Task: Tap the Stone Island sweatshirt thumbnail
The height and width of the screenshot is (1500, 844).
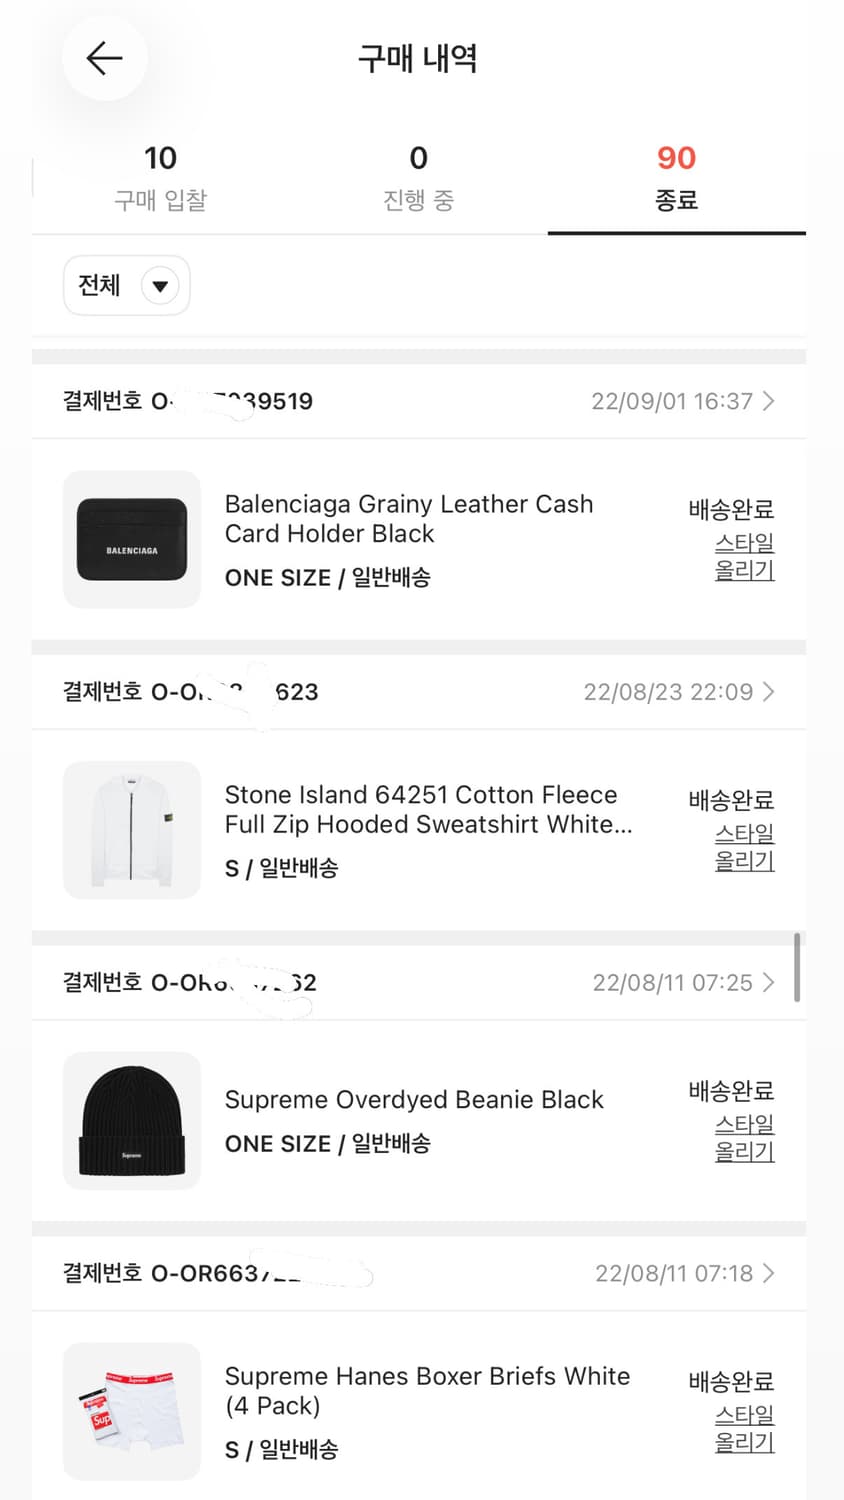Action: pyautogui.click(x=132, y=830)
